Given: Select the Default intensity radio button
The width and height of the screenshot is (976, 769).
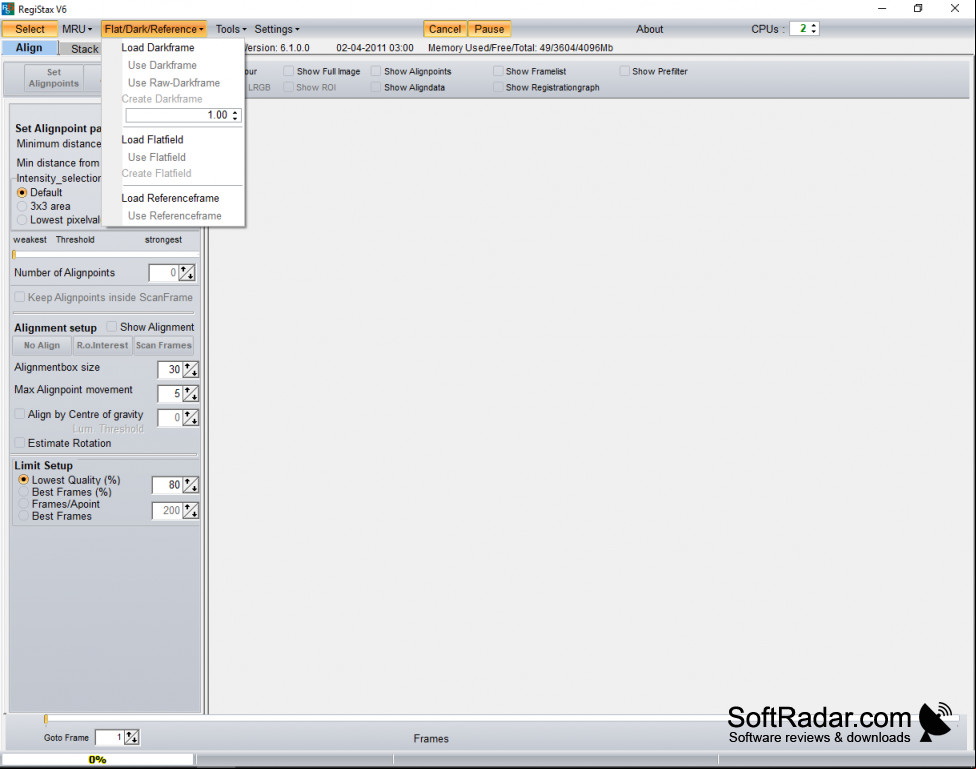Looking at the screenshot, I should point(22,192).
